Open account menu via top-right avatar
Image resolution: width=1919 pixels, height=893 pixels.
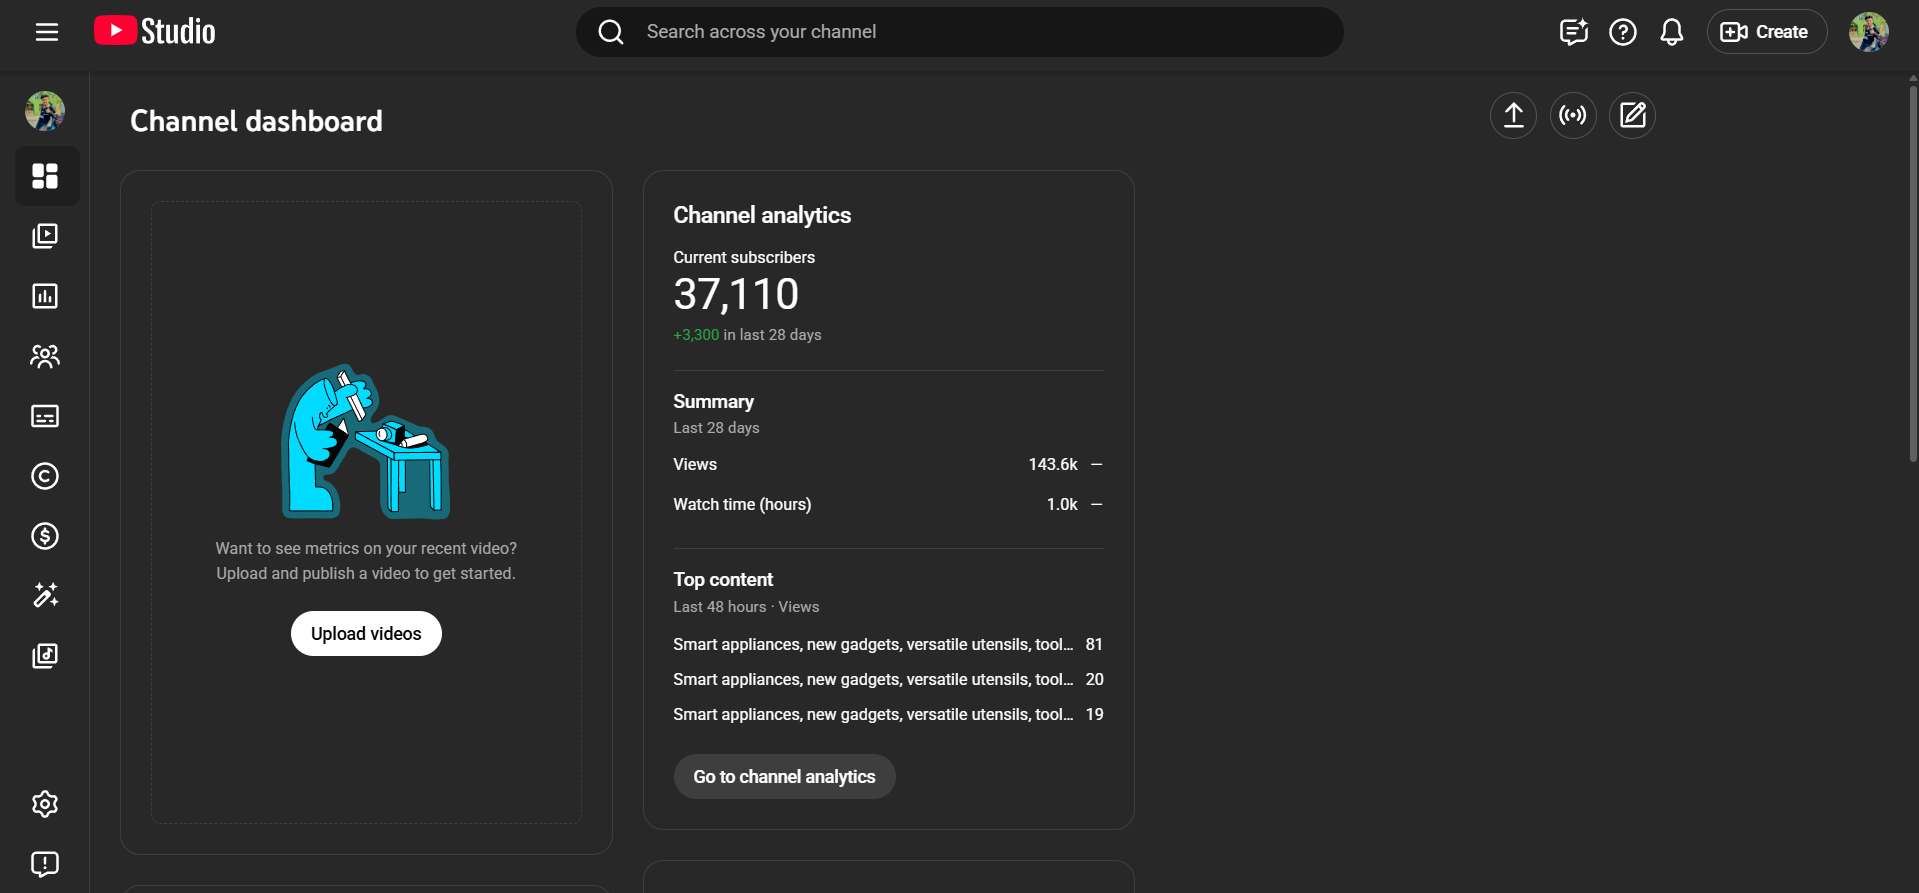pos(1868,32)
